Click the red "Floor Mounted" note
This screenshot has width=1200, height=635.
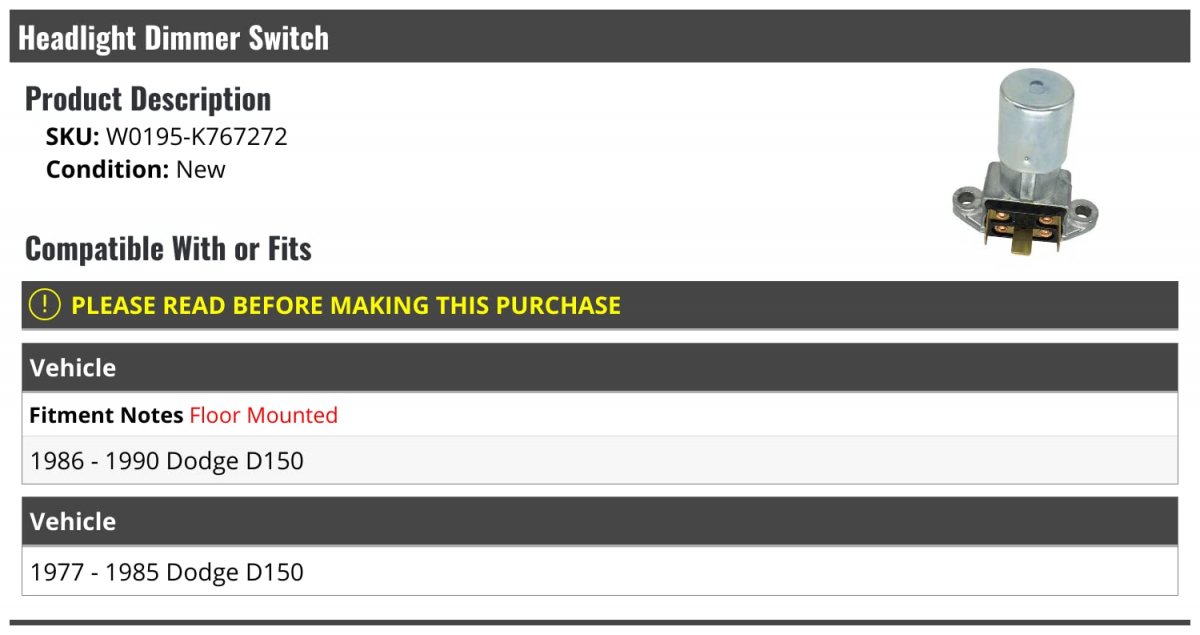pyautogui.click(x=264, y=415)
